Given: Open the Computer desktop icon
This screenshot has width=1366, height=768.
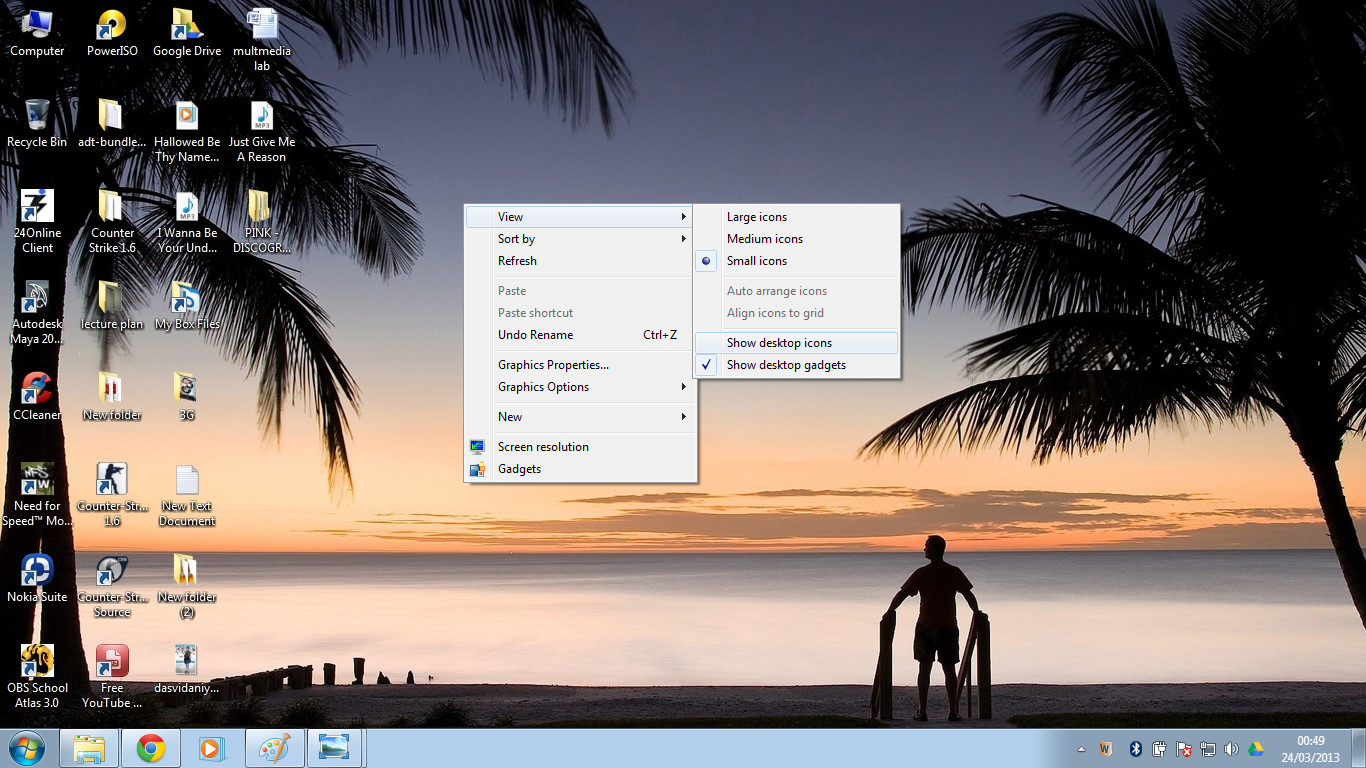Looking at the screenshot, I should pos(37,34).
